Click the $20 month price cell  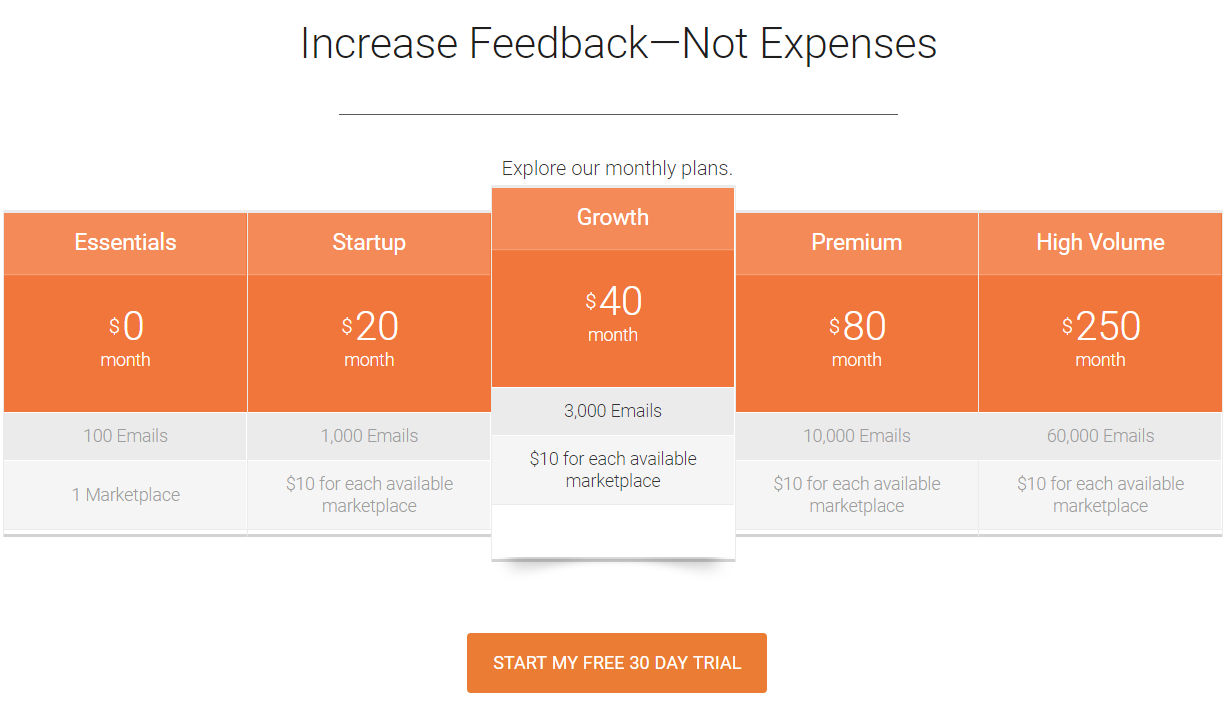(x=369, y=340)
